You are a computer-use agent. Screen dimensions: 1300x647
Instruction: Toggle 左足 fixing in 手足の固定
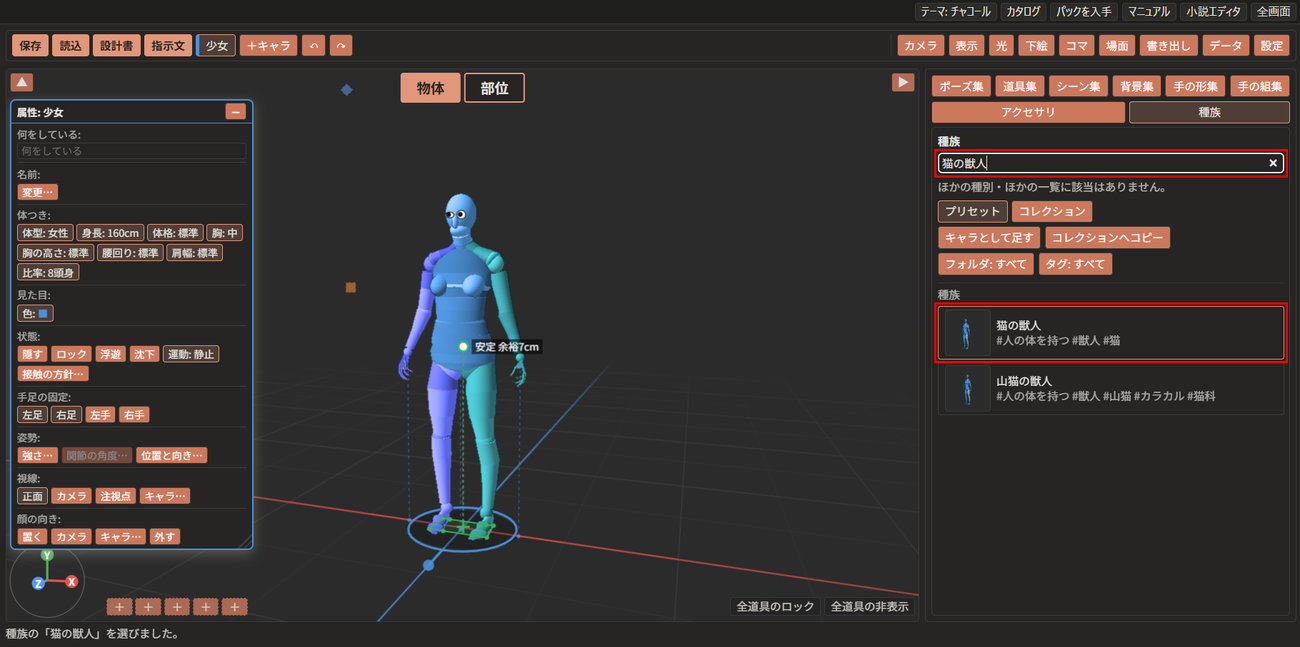[33, 415]
